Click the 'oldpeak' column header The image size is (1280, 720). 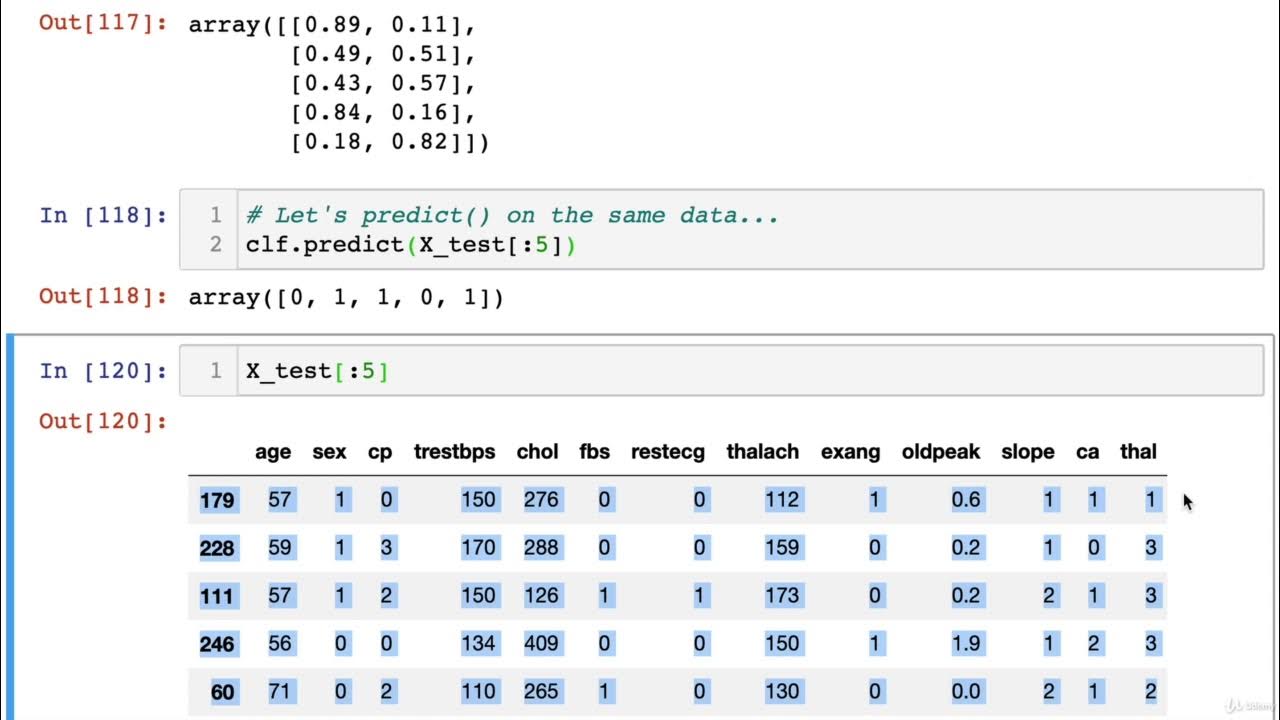coord(941,452)
